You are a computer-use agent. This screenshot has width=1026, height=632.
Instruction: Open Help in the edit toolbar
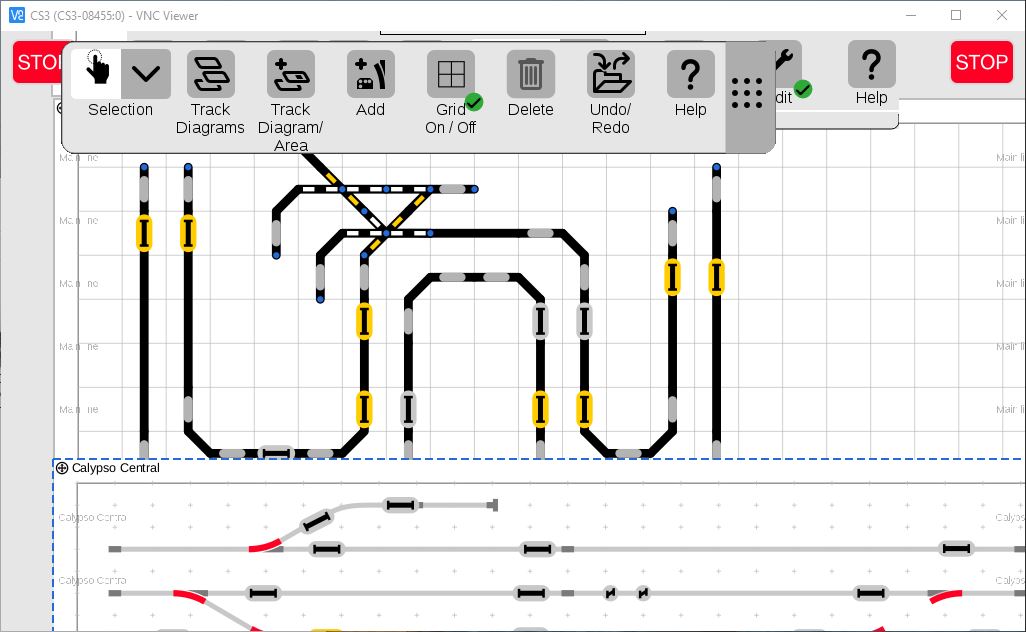[690, 74]
